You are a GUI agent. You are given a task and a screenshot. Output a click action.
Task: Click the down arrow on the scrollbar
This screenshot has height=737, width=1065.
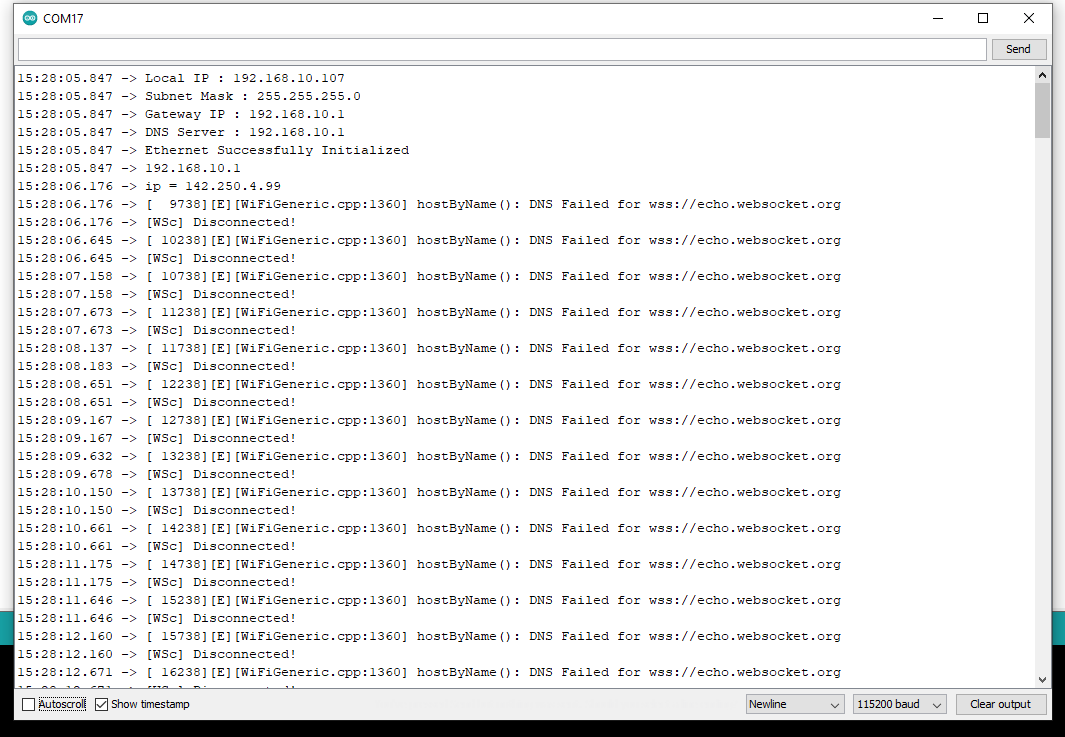(1043, 678)
